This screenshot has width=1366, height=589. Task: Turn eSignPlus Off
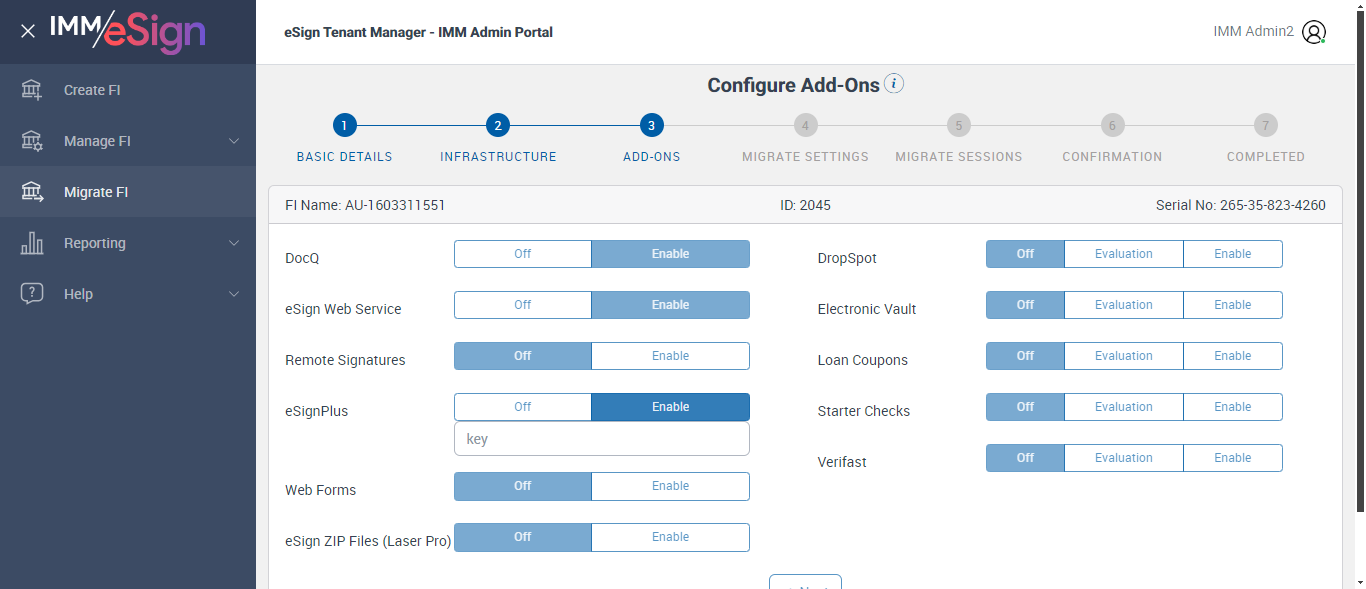click(x=523, y=407)
